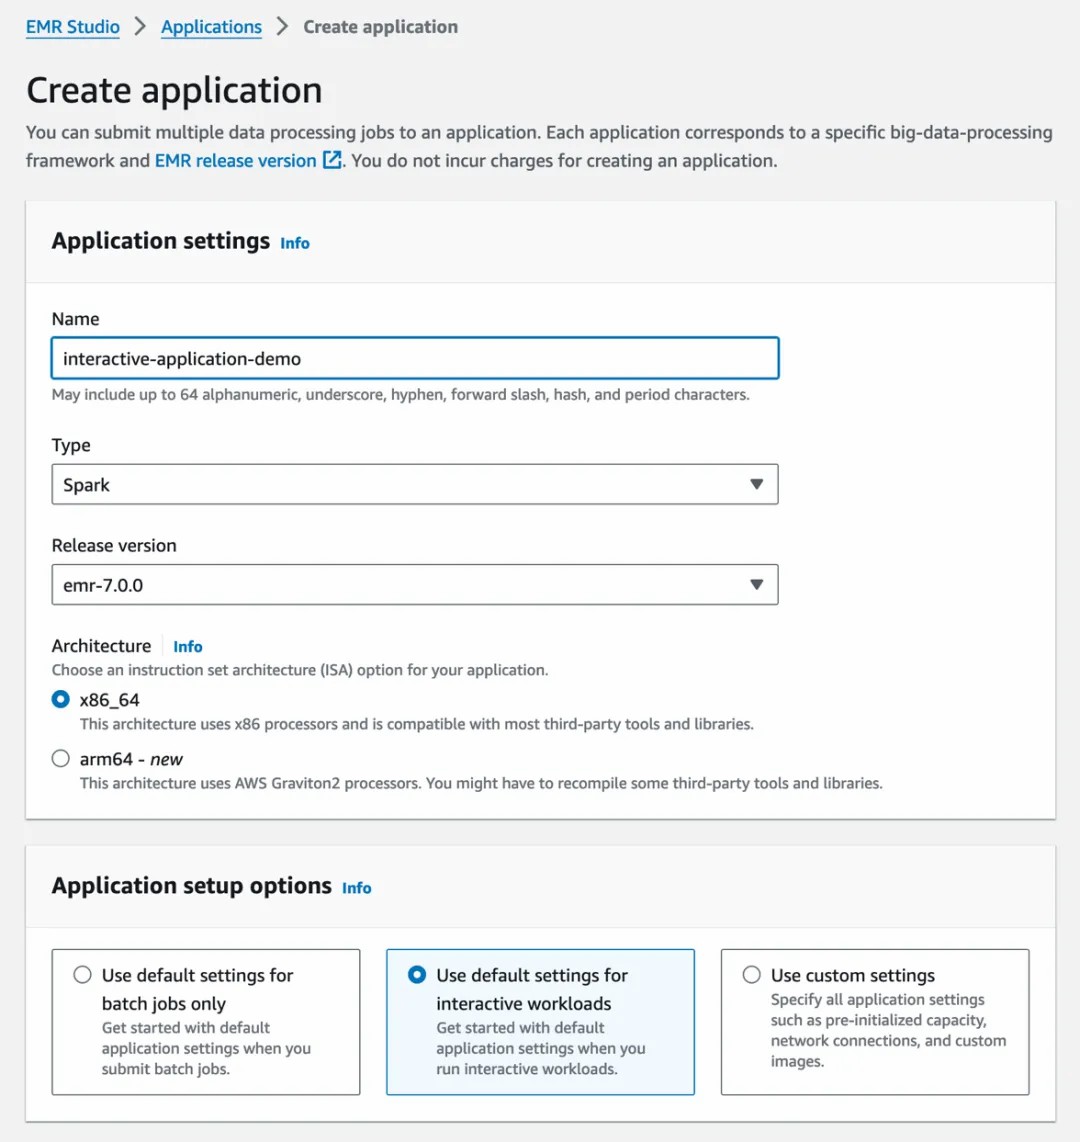Click the breadcrumb chevron after EMR Studio
Image resolution: width=1080 pixels, height=1142 pixels.
coord(140,27)
